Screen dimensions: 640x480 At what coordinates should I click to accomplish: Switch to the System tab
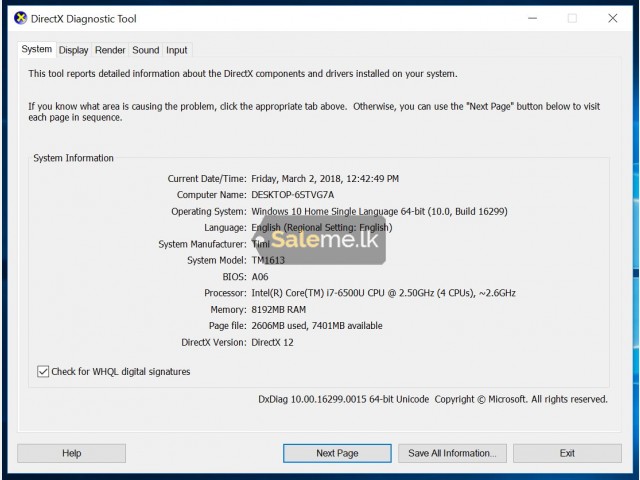pyautogui.click(x=37, y=49)
